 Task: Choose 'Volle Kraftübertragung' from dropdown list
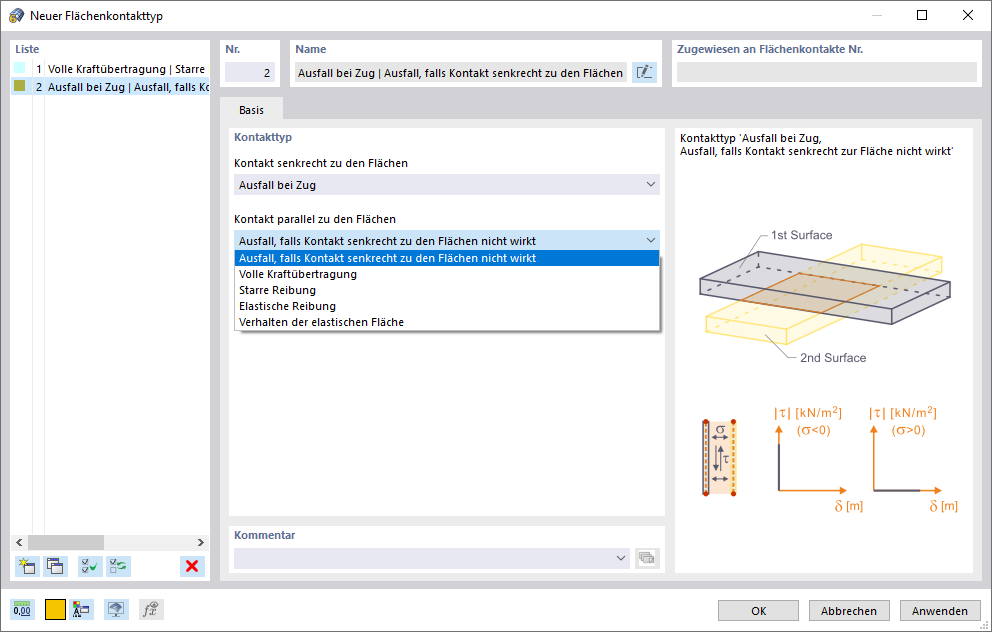(x=447, y=274)
